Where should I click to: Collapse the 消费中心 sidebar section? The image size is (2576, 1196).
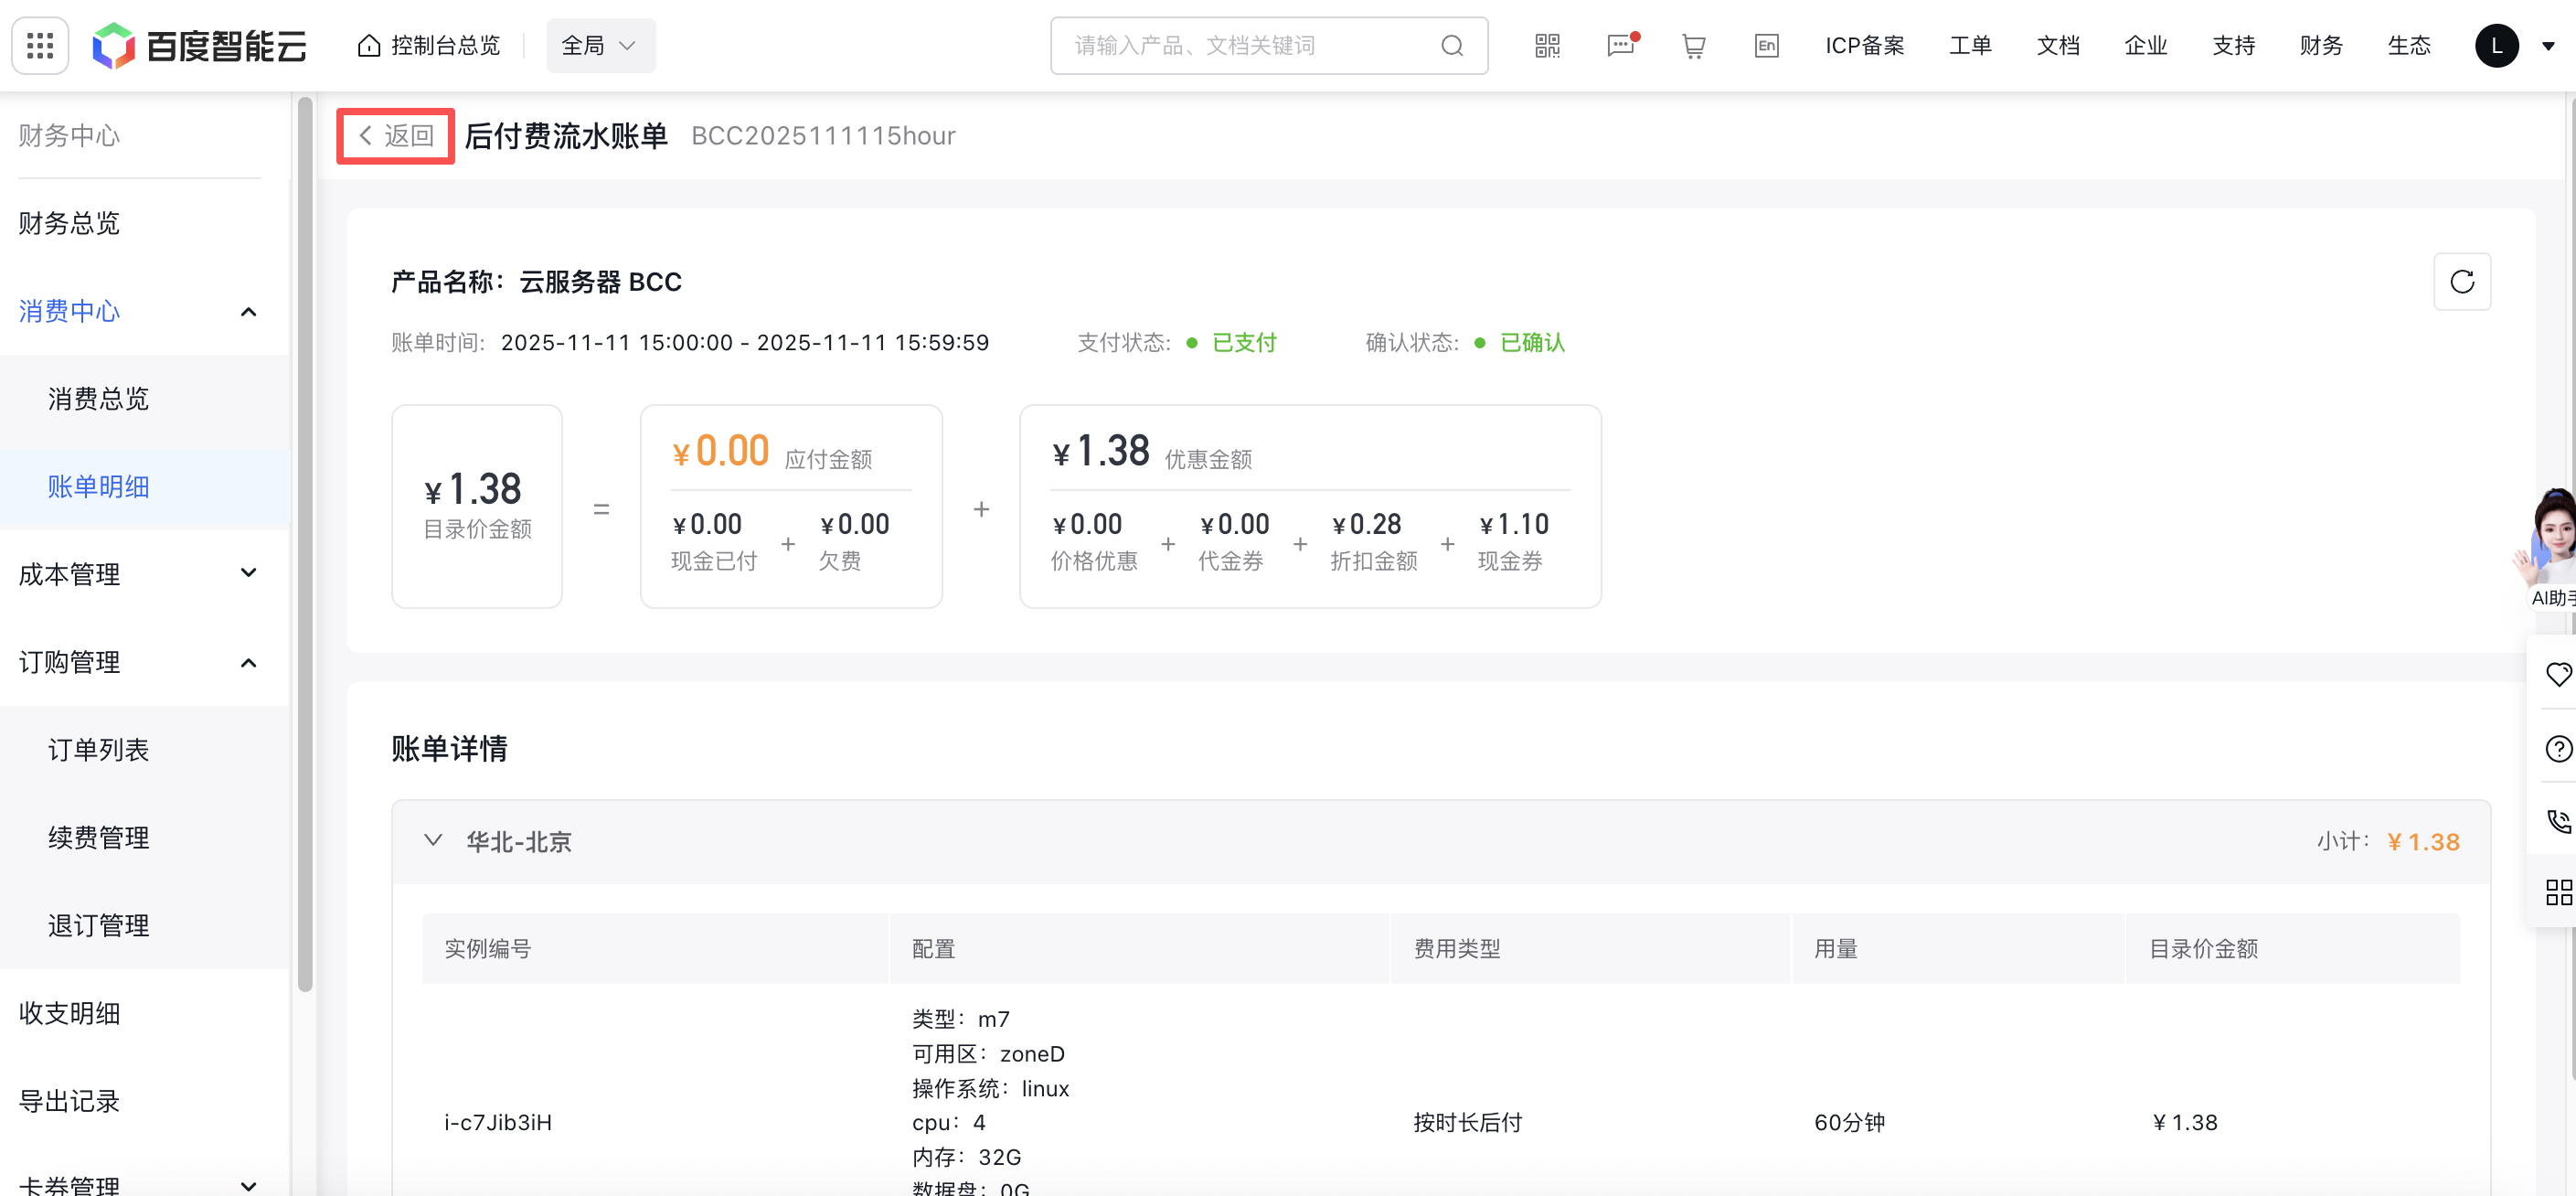[249, 312]
